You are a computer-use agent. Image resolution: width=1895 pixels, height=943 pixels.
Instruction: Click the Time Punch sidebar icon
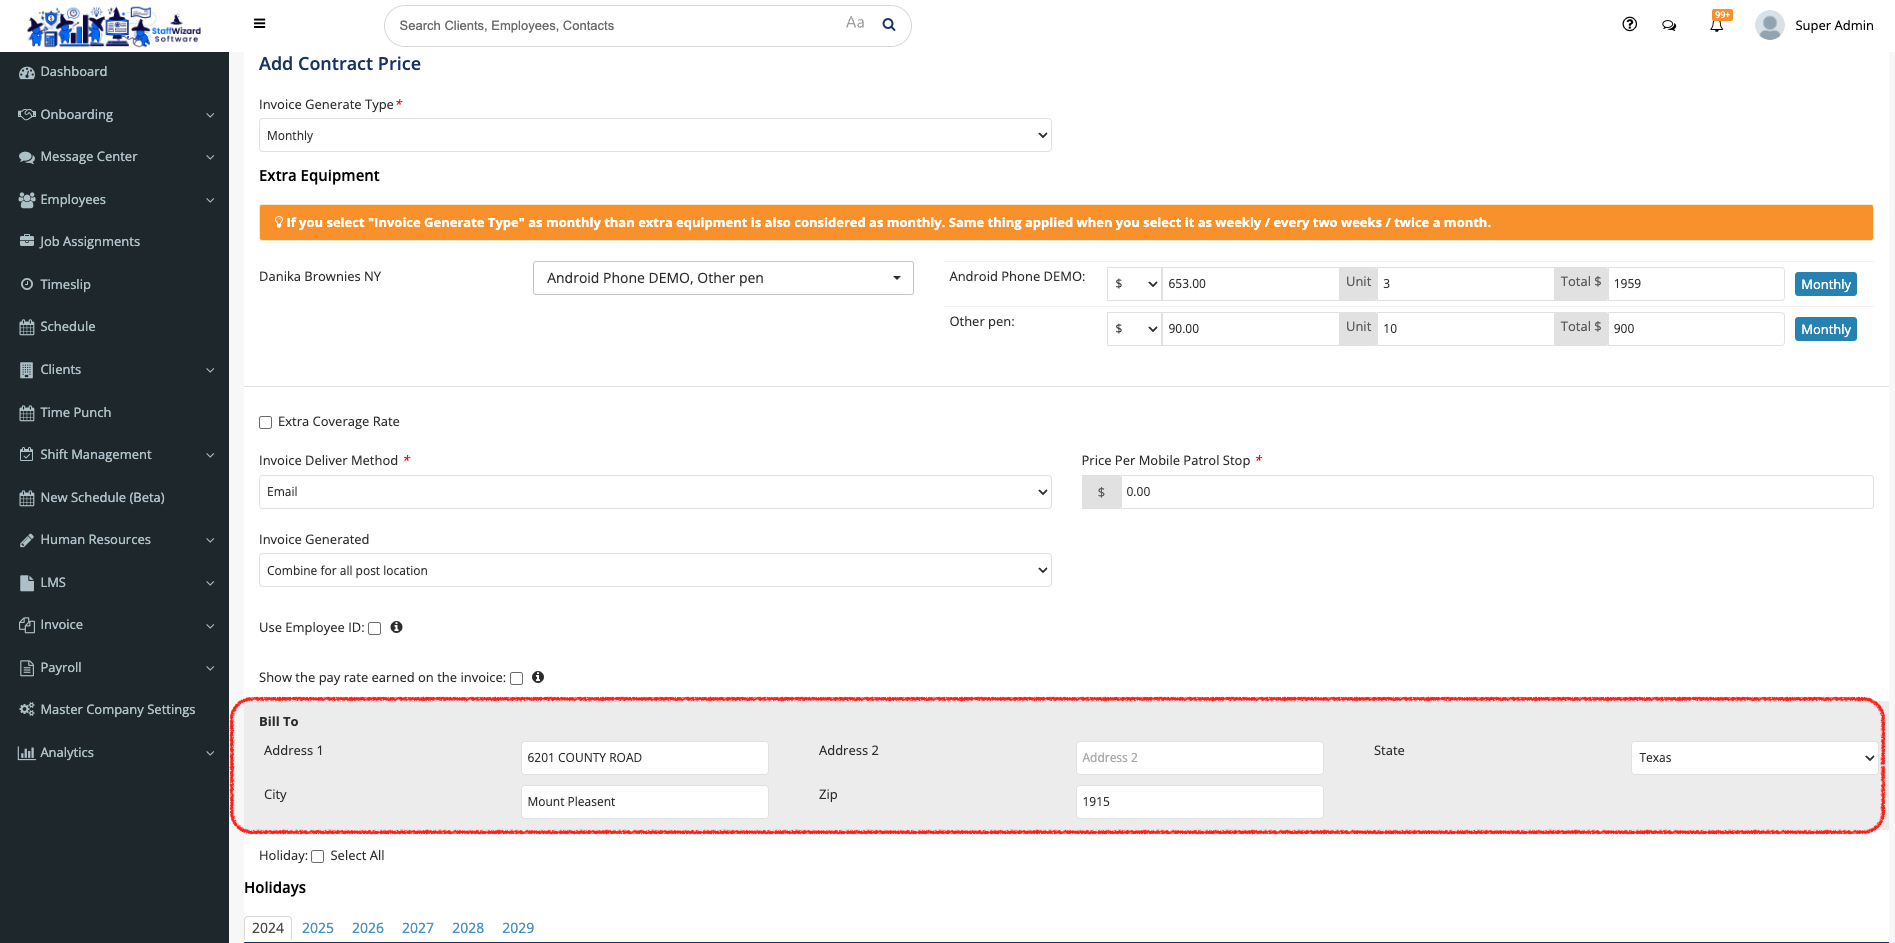click(x=26, y=412)
